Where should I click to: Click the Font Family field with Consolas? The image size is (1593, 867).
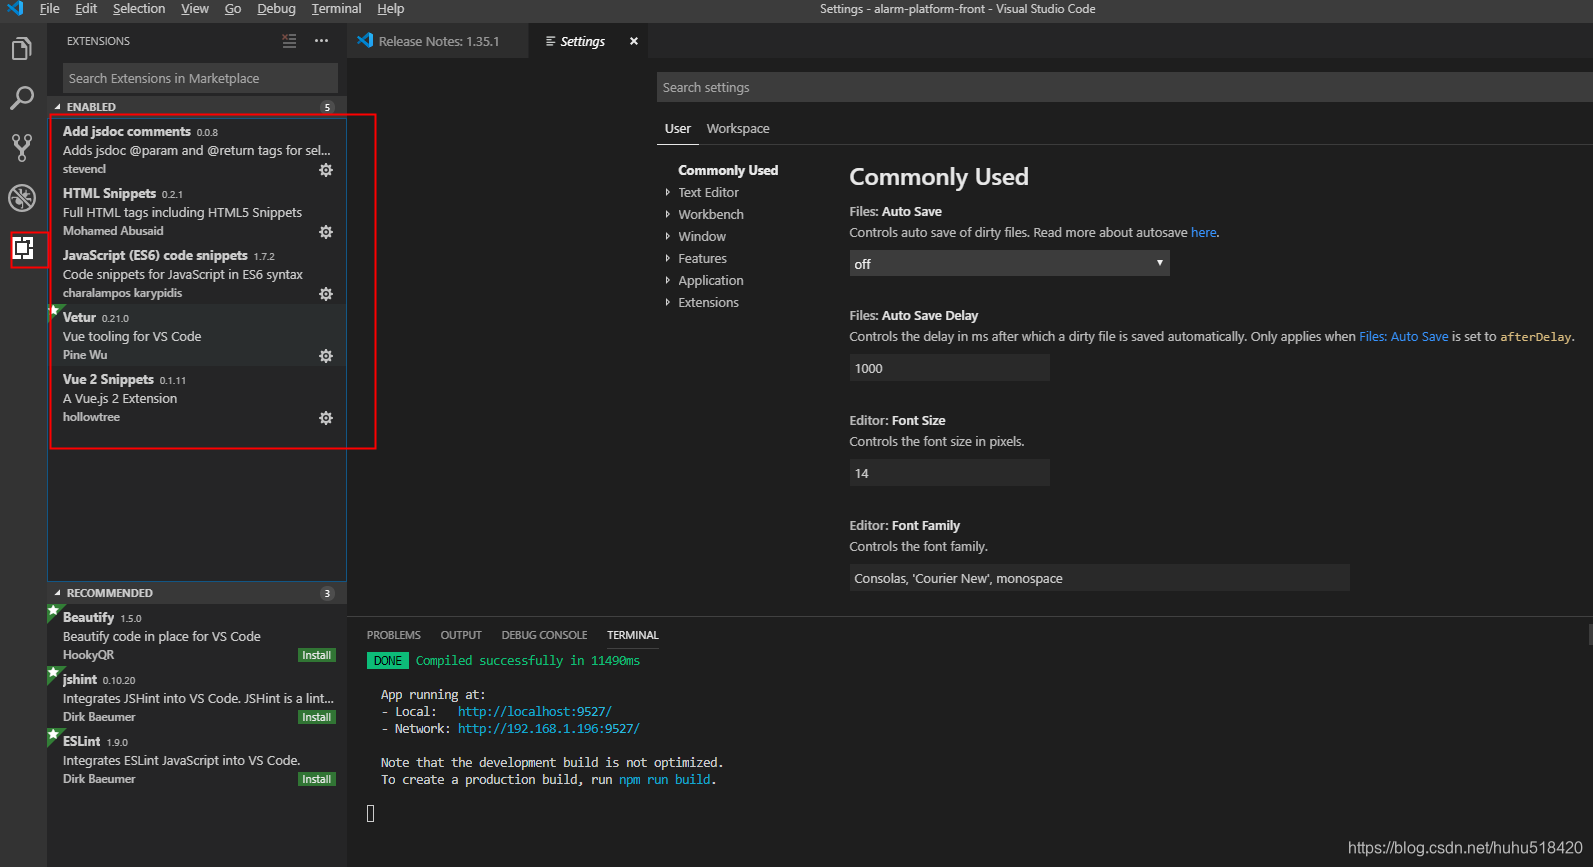tap(1099, 578)
